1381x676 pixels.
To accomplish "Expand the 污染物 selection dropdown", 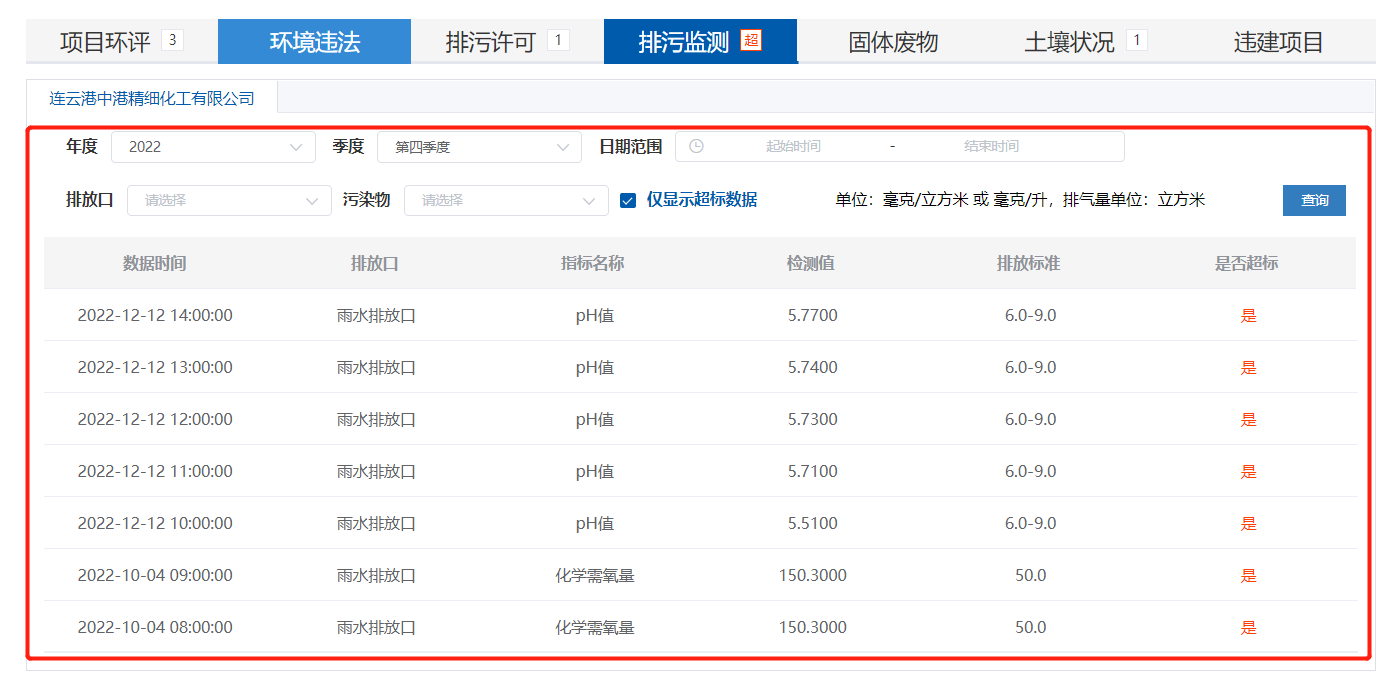I will pos(506,200).
